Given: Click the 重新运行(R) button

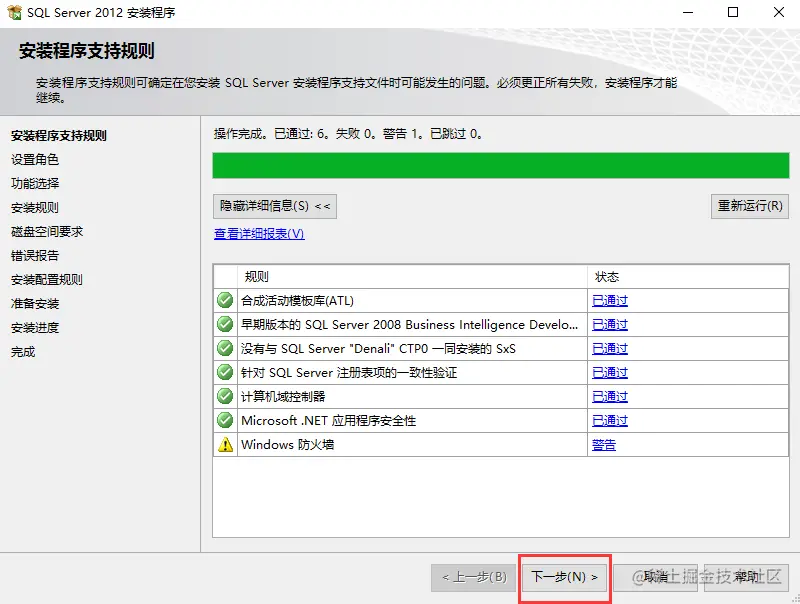Looking at the screenshot, I should pyautogui.click(x=749, y=206).
